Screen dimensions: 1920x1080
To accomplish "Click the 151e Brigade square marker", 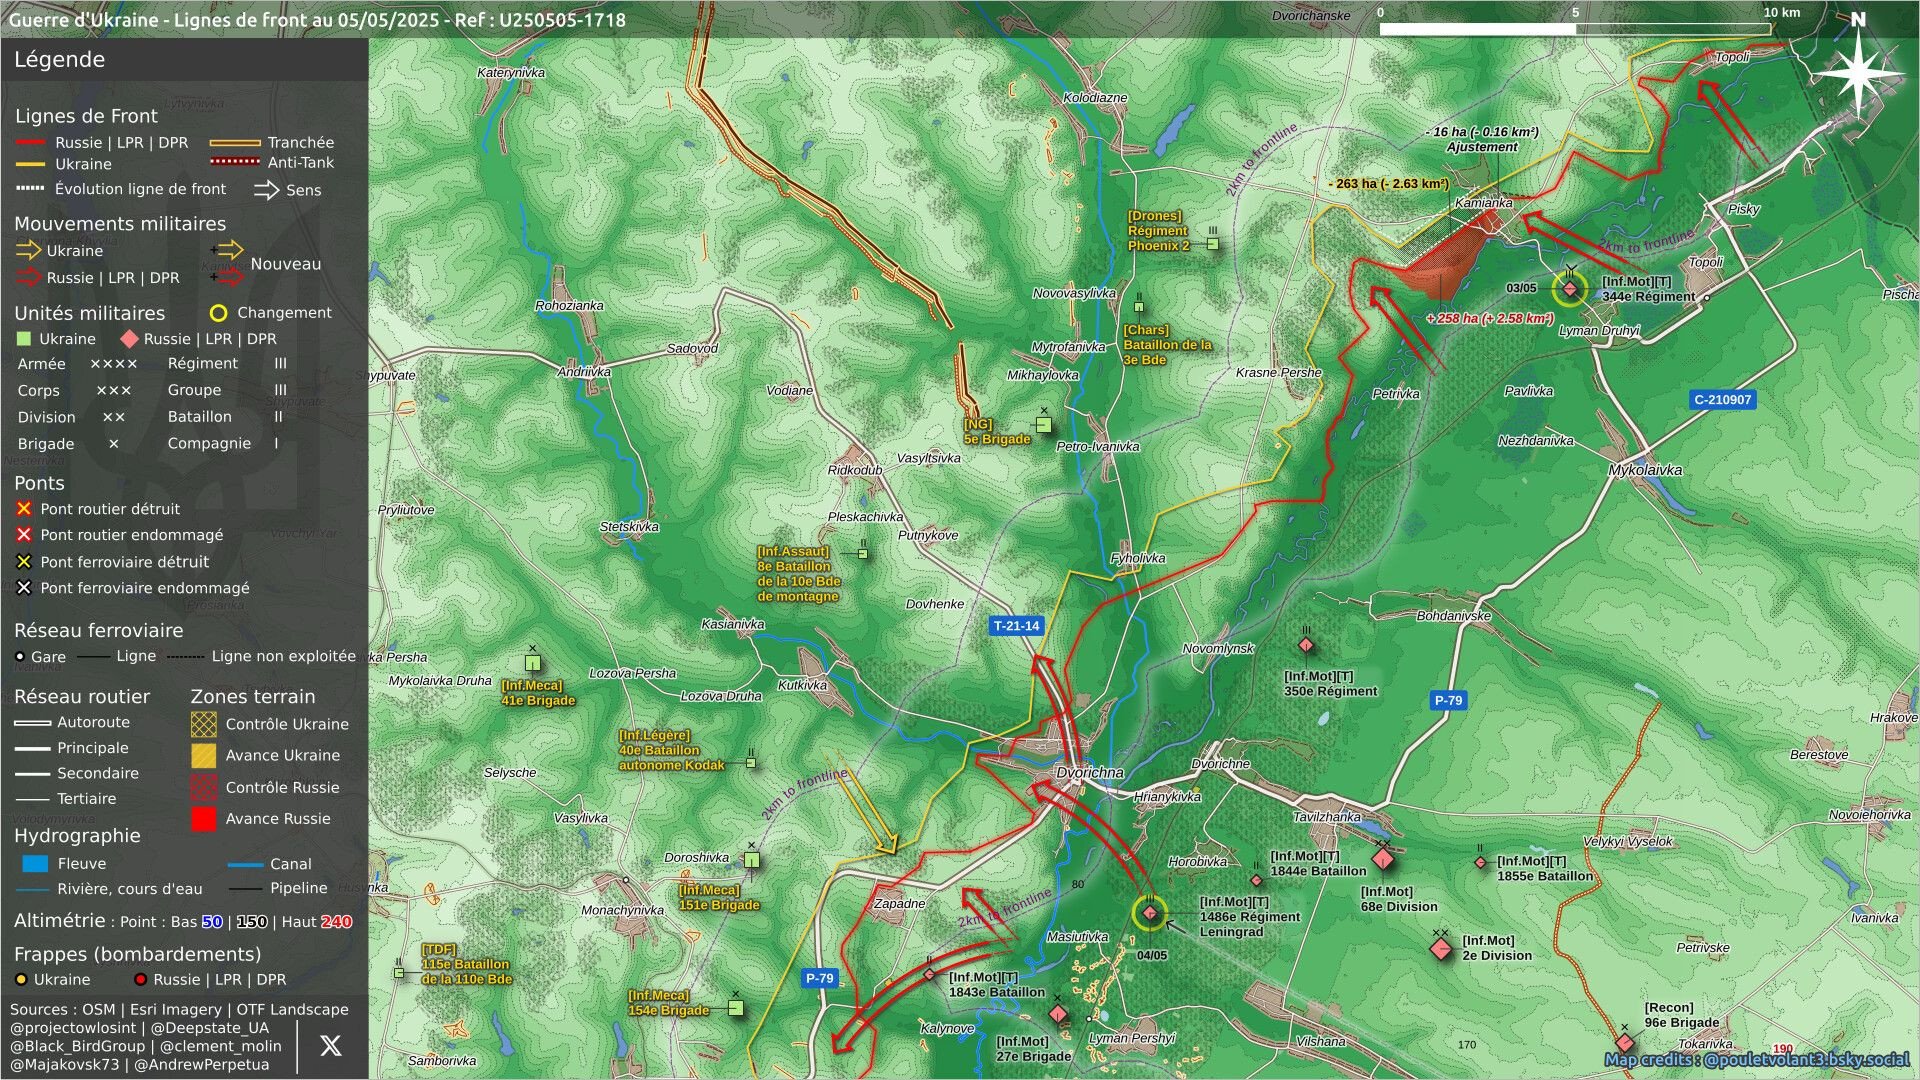I will click(x=752, y=860).
